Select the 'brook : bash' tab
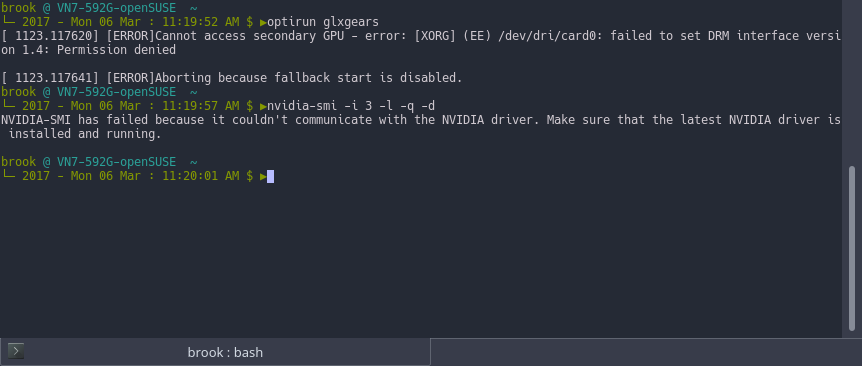 (215, 352)
